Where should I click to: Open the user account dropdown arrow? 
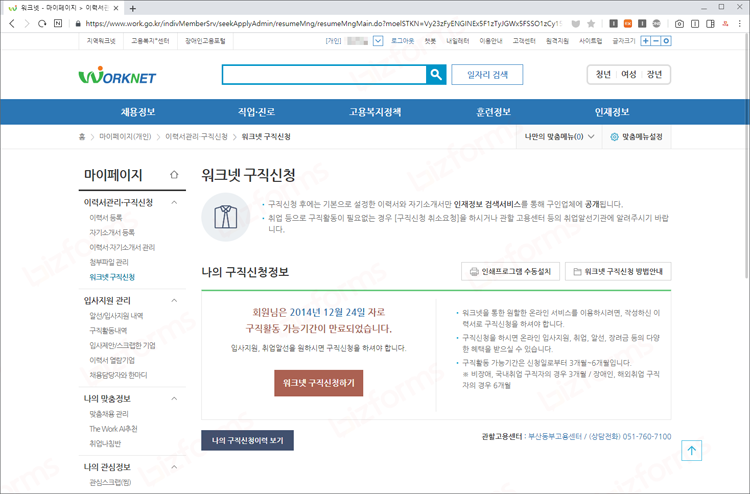[378, 41]
